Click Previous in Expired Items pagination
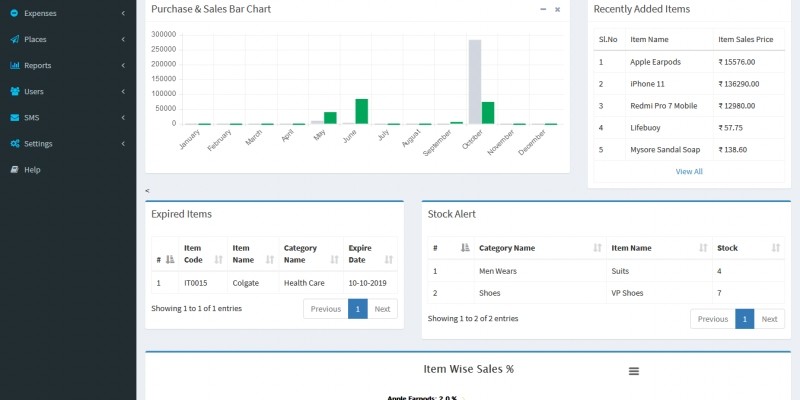Screen dimensions: 800x400 click(326, 309)
